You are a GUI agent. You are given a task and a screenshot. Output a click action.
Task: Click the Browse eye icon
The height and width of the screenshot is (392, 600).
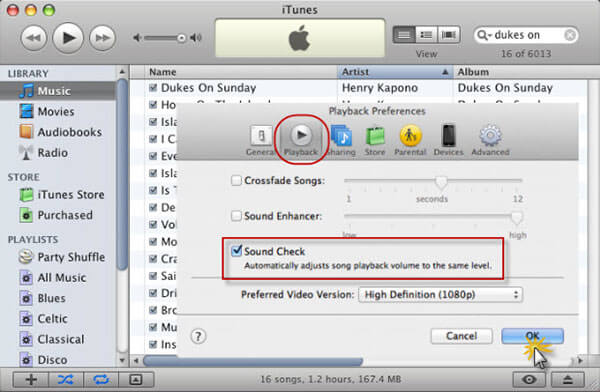click(530, 380)
